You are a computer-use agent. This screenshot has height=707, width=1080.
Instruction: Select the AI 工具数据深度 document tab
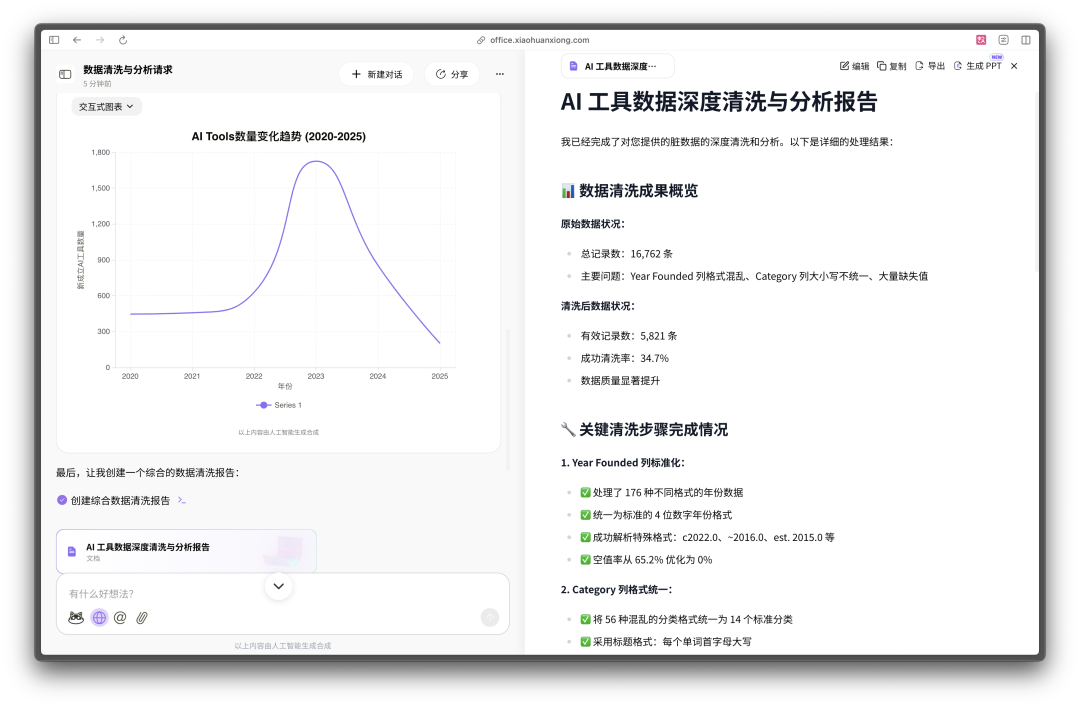[x=618, y=66]
